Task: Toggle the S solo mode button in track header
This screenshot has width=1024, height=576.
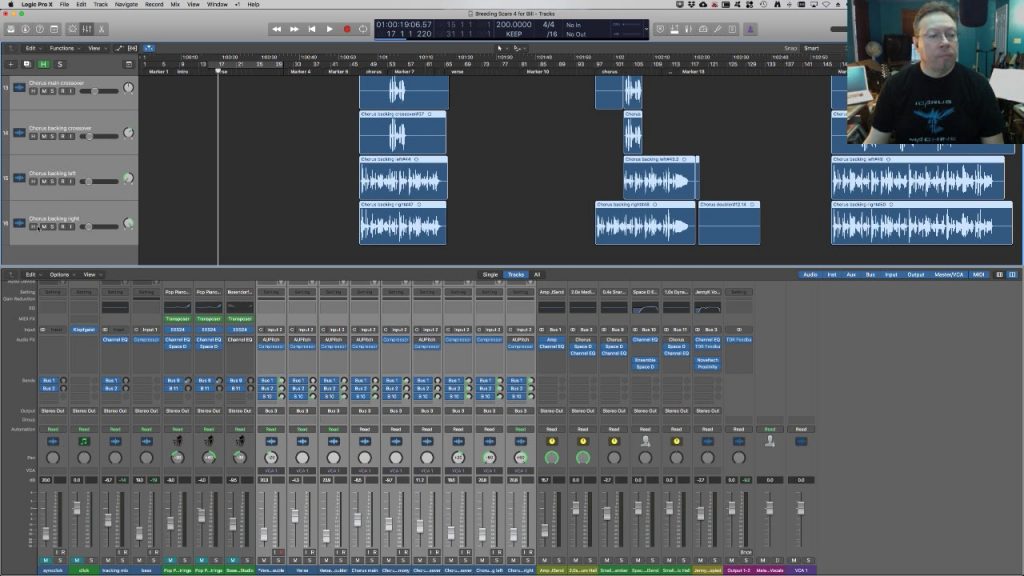Action: point(60,64)
